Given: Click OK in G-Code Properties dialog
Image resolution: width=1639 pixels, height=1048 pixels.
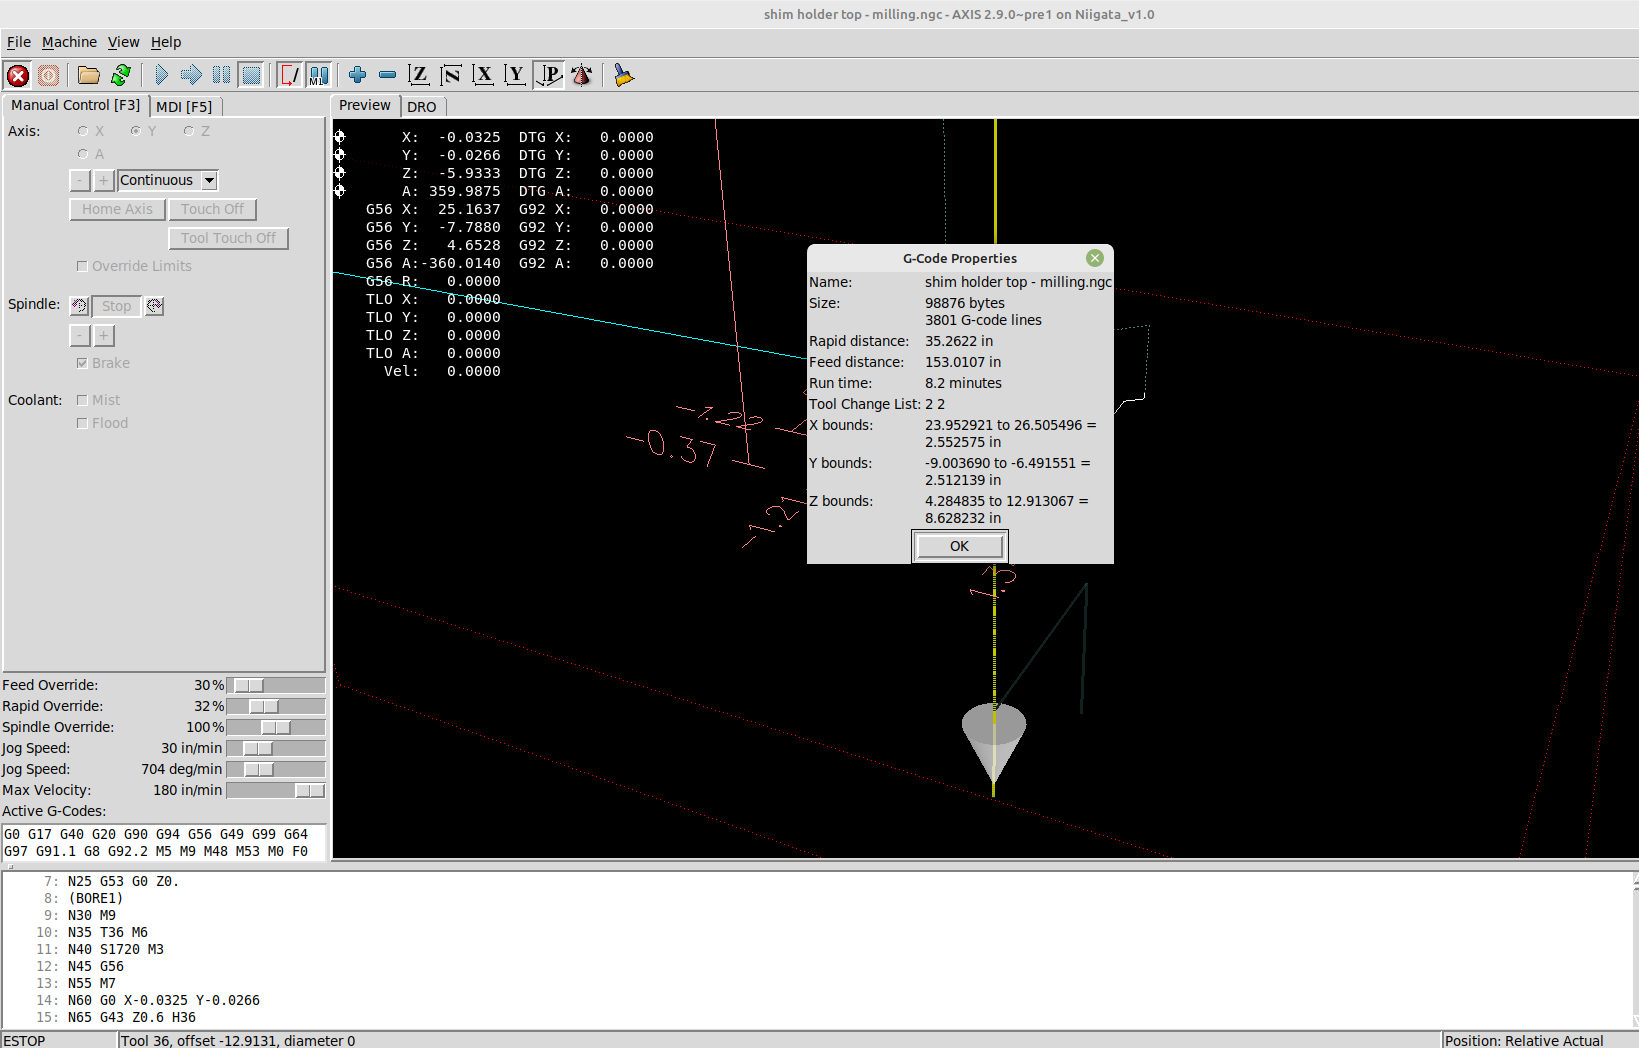Looking at the screenshot, I should click(x=959, y=546).
